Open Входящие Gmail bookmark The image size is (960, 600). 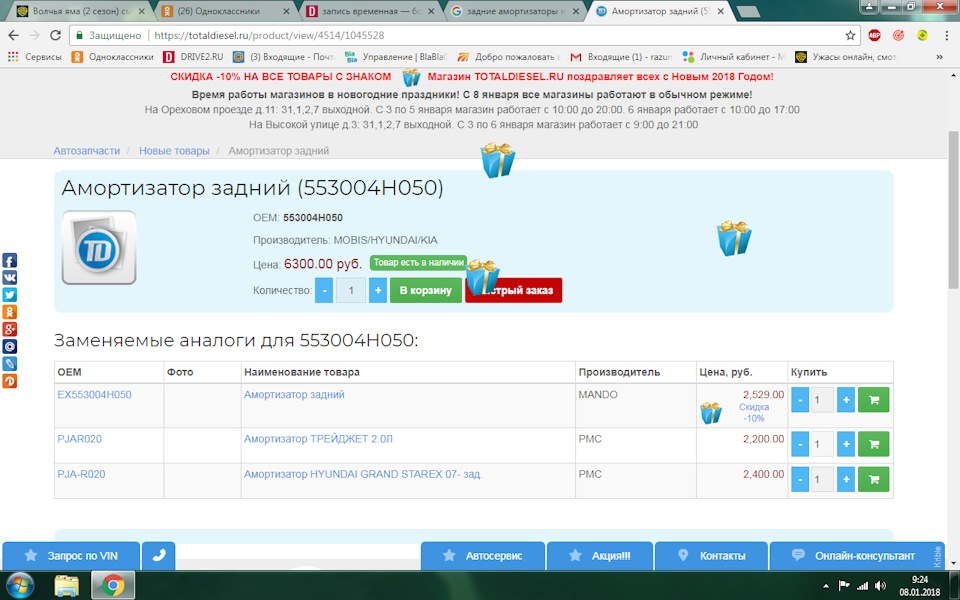tap(621, 57)
